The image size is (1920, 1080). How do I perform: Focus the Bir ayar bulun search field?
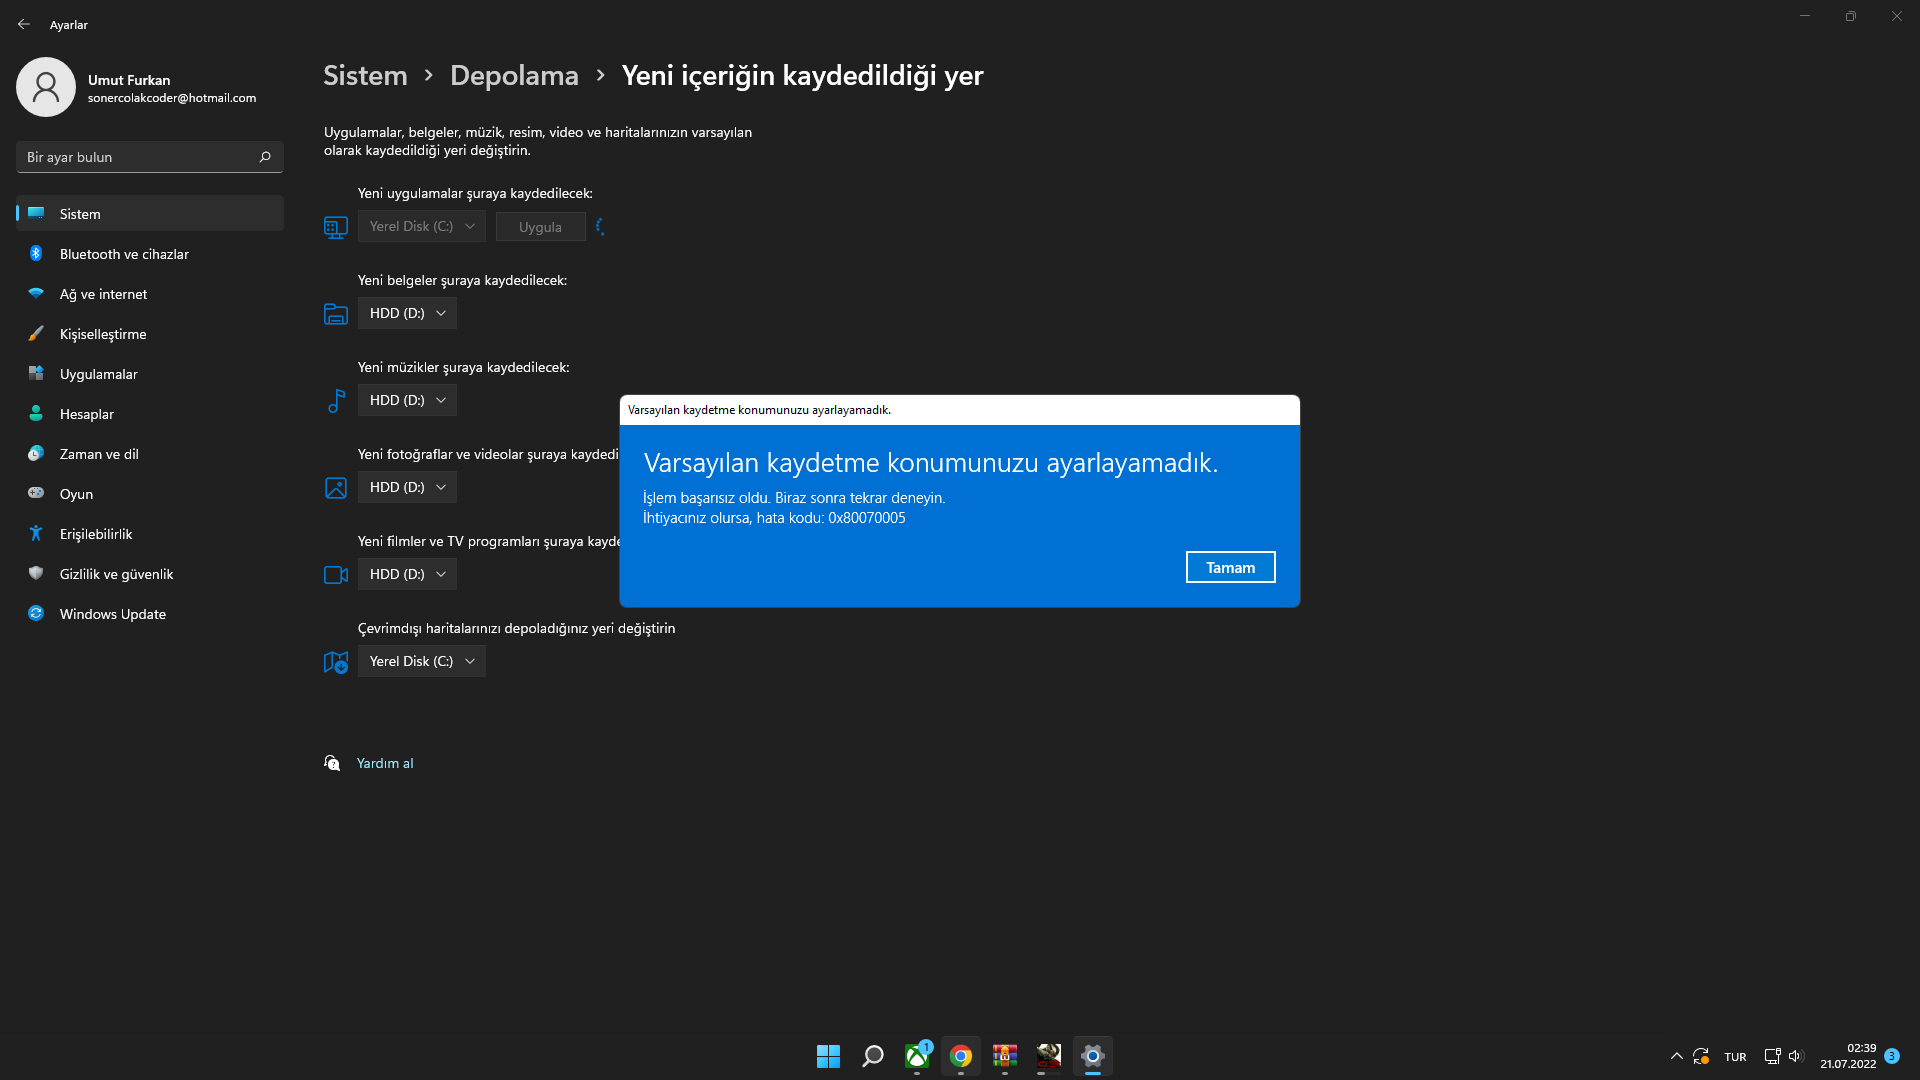(135, 157)
